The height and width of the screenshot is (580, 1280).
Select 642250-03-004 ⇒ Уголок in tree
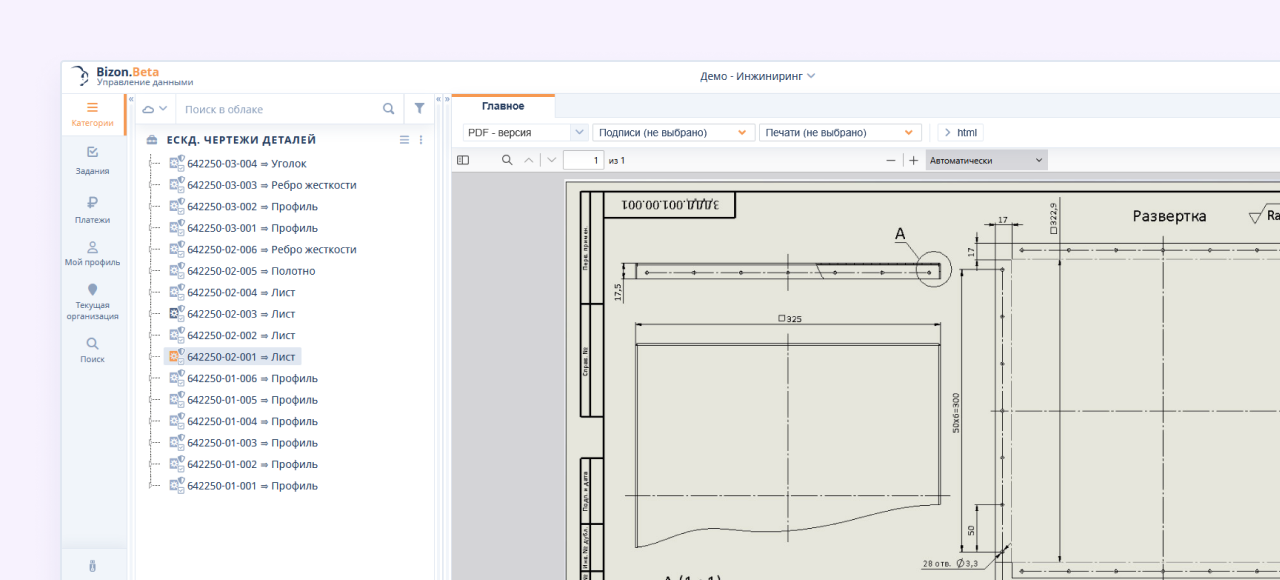(247, 163)
